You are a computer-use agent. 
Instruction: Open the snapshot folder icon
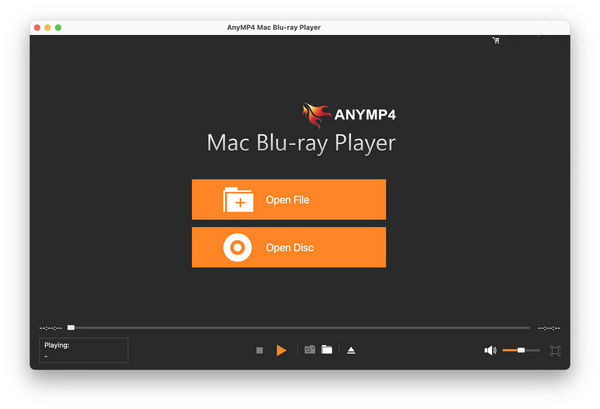(327, 349)
